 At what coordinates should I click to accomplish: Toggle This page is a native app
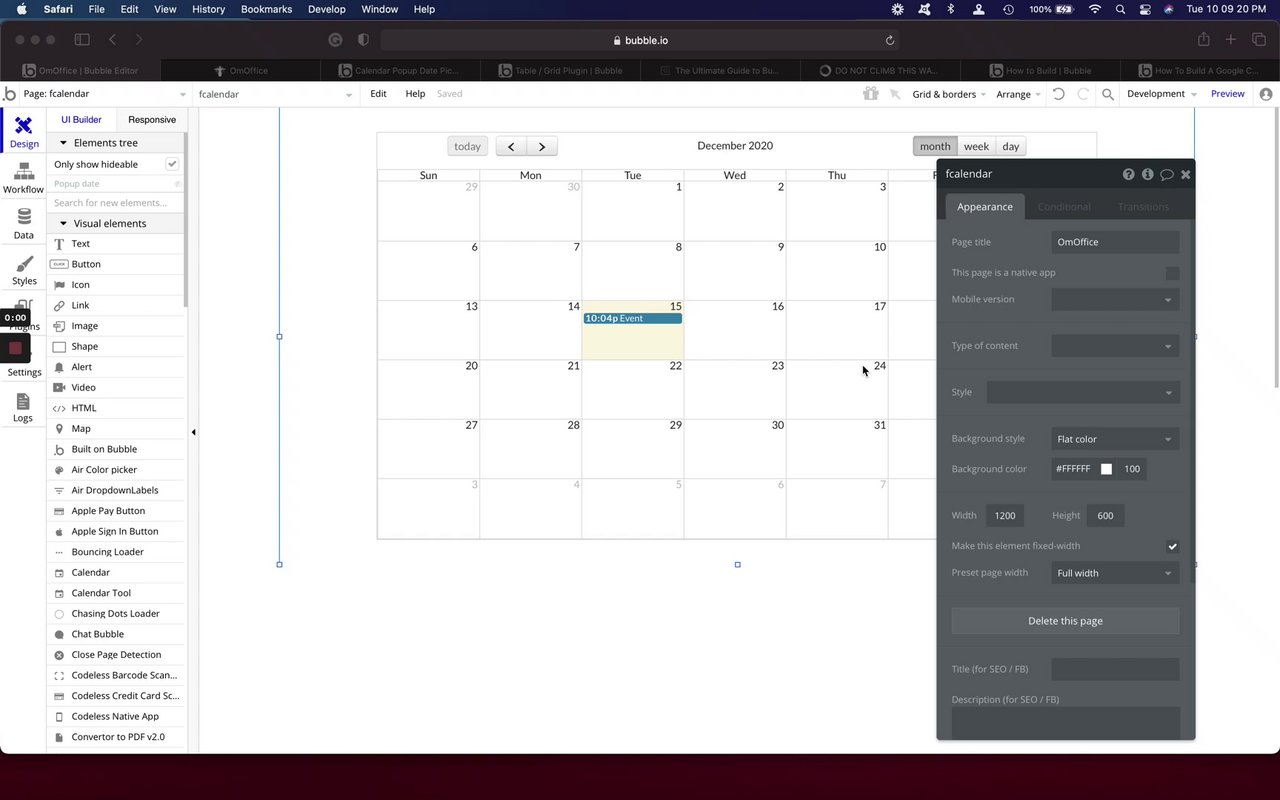pyautogui.click(x=1172, y=273)
